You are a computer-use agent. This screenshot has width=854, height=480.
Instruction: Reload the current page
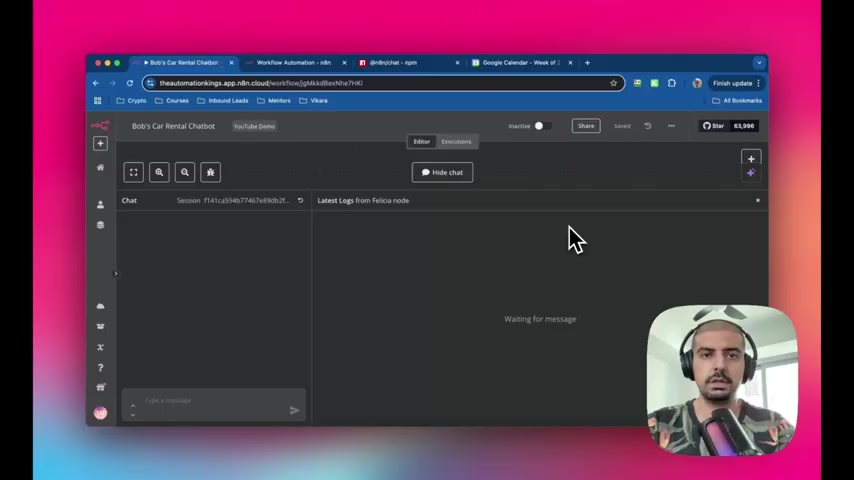point(130,83)
